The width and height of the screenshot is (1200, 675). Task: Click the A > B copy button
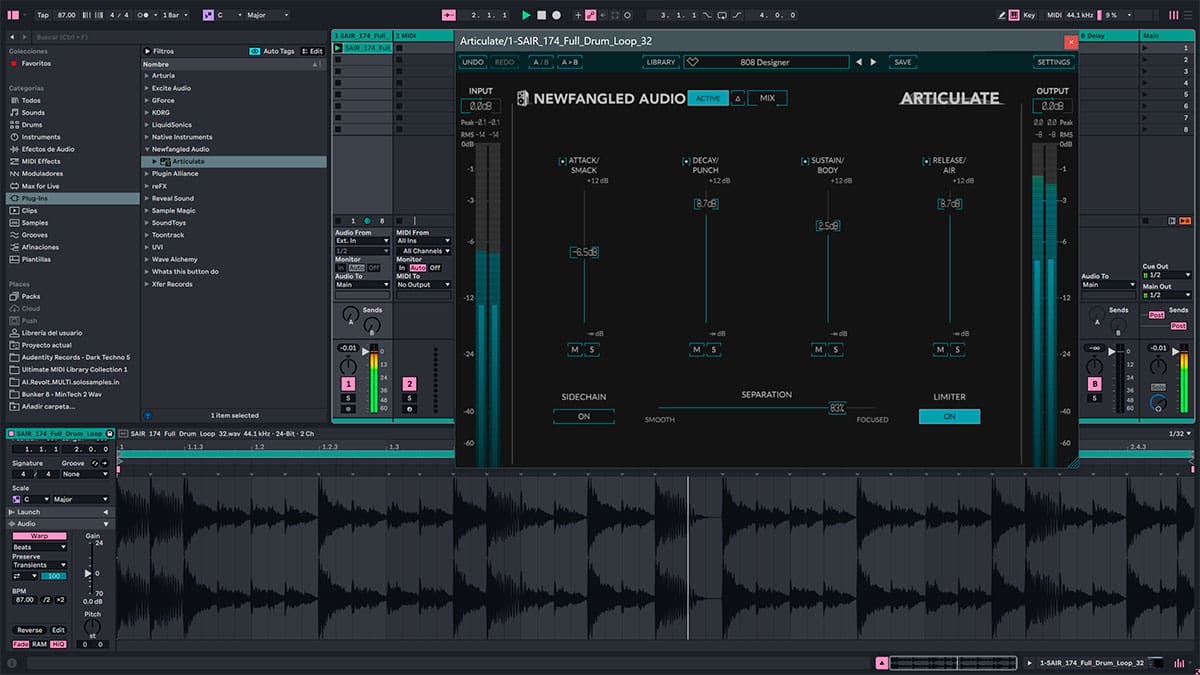pyautogui.click(x=569, y=62)
